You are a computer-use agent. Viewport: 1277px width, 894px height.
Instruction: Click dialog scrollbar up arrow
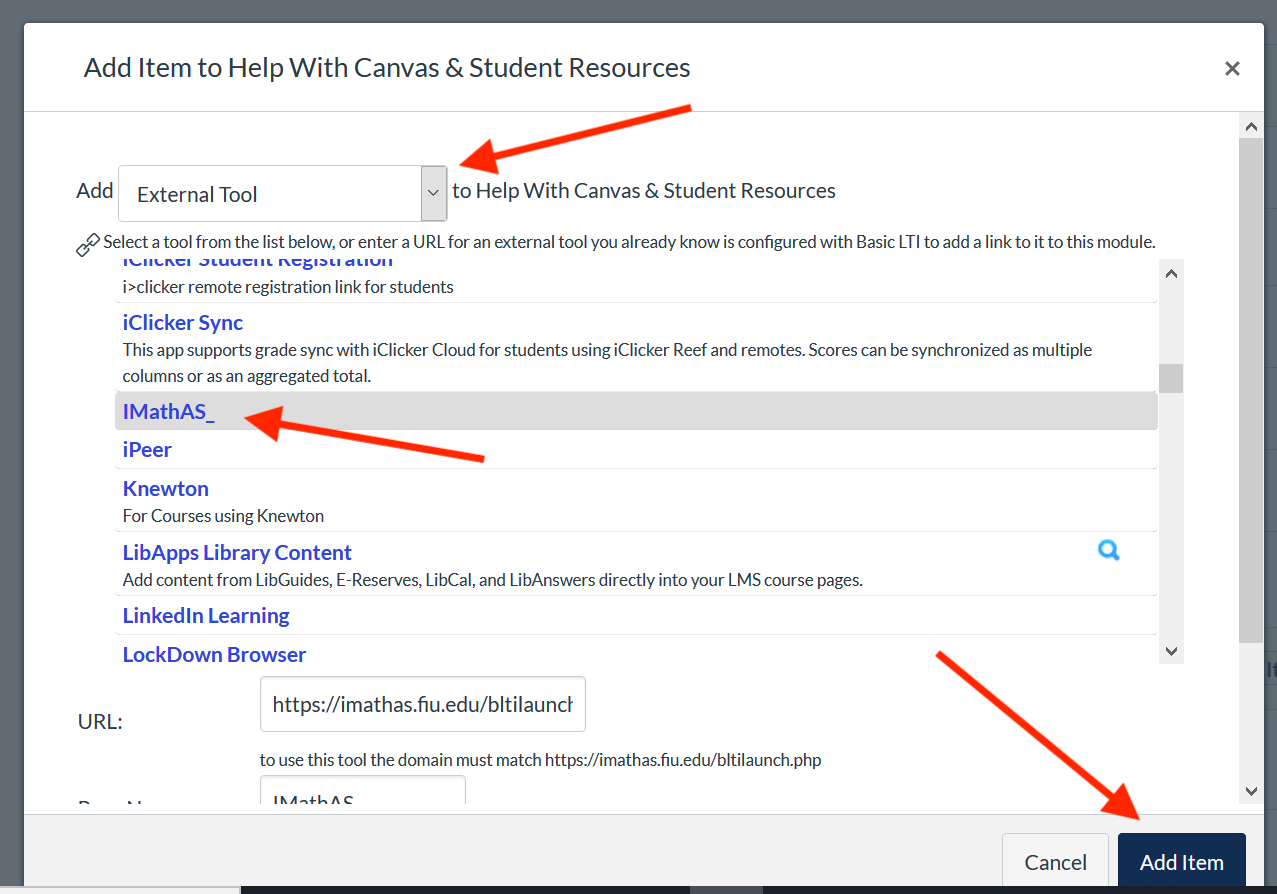click(x=1250, y=126)
